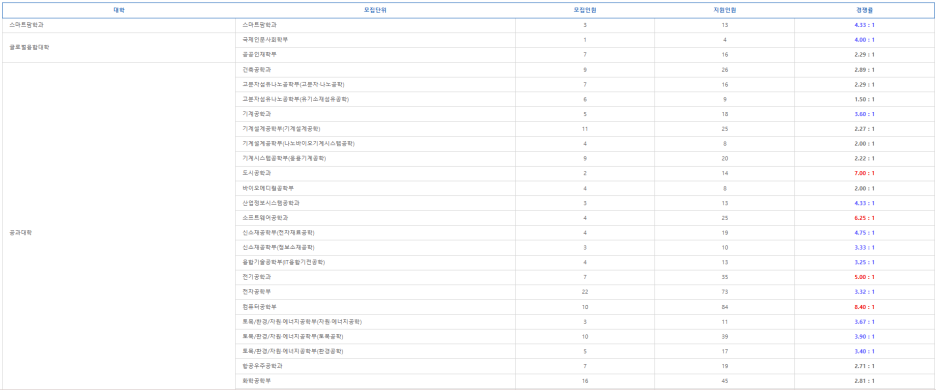Click the 경쟁률 column header

[864, 11]
